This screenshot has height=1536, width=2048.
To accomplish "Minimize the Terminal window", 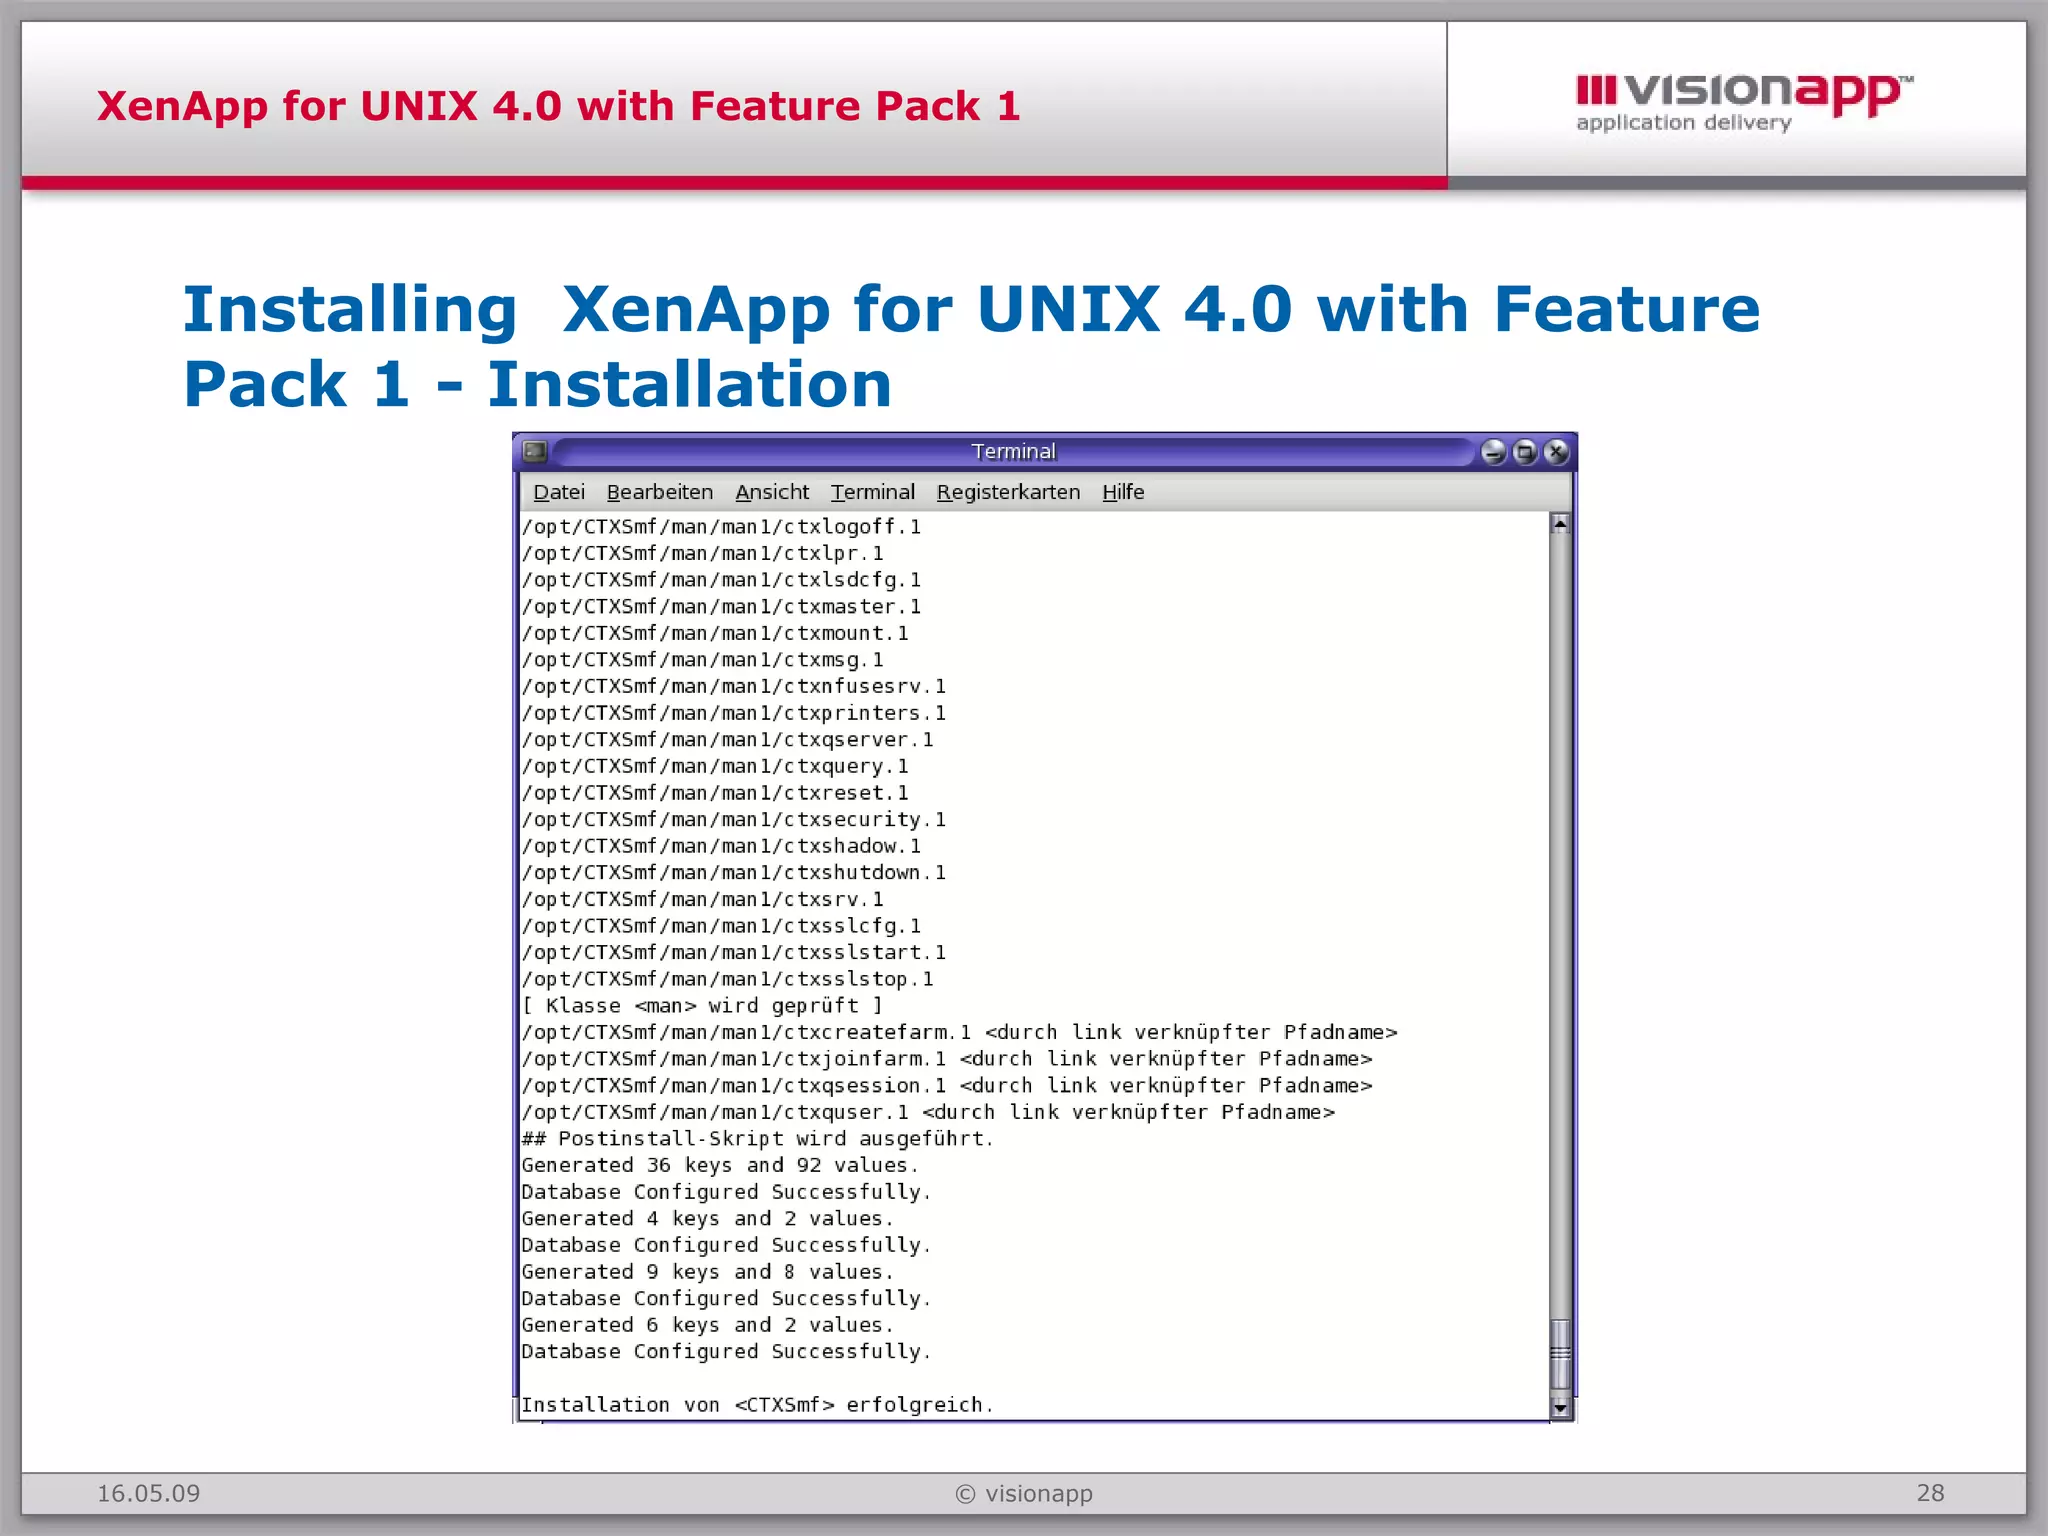I will [x=1493, y=452].
